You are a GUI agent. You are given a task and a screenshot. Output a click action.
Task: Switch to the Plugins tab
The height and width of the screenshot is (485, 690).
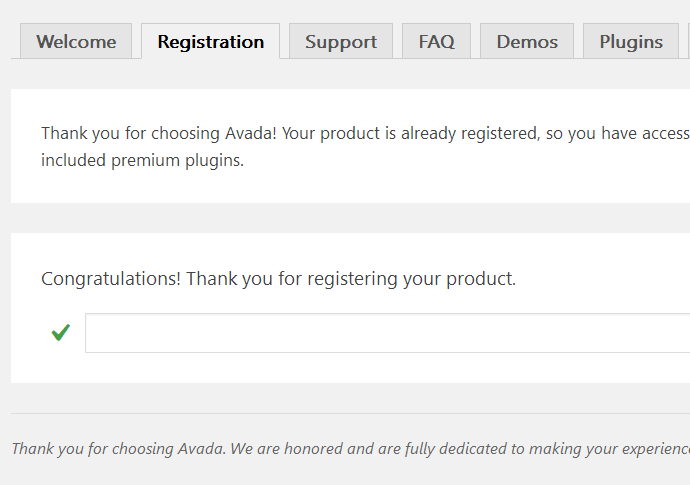point(631,42)
